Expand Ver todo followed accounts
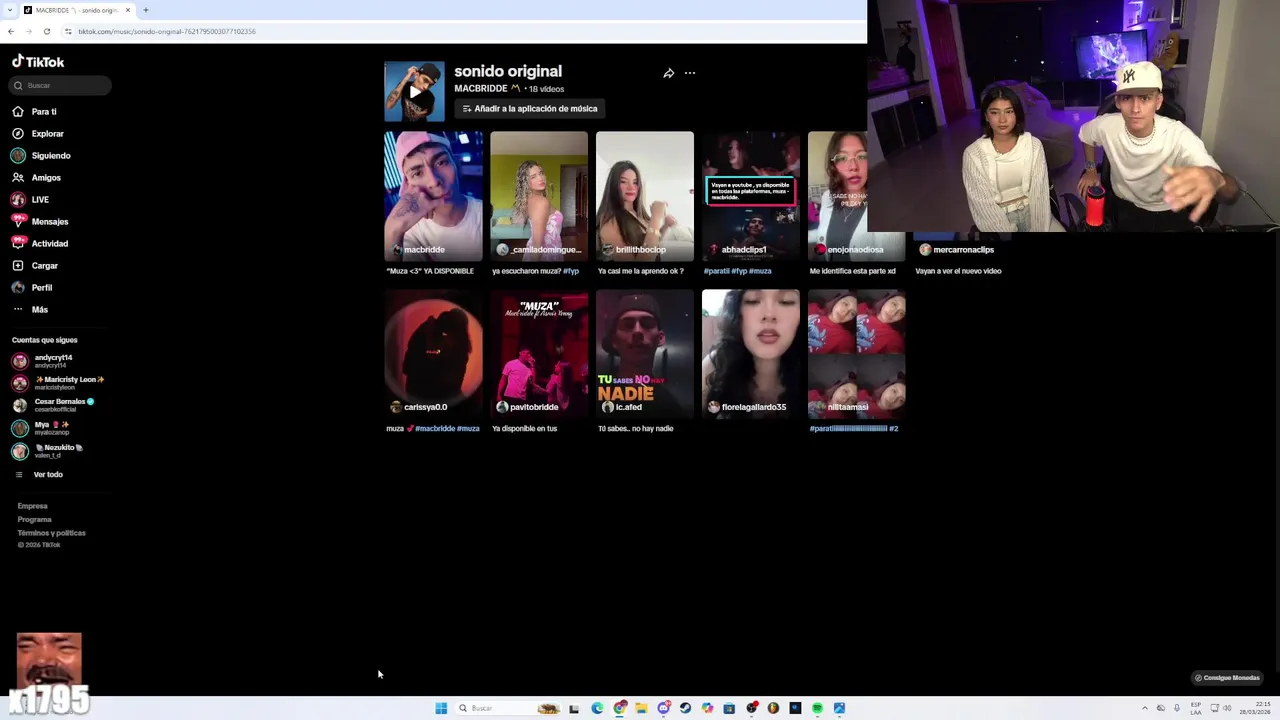The width and height of the screenshot is (1280, 720). tap(40, 475)
